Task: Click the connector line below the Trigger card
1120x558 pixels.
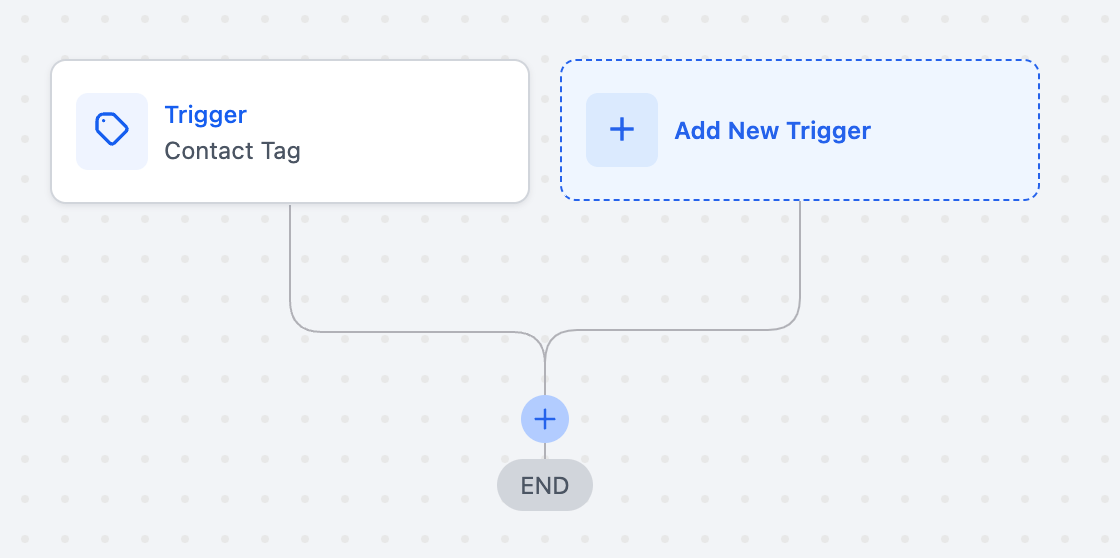Action: pos(290,260)
